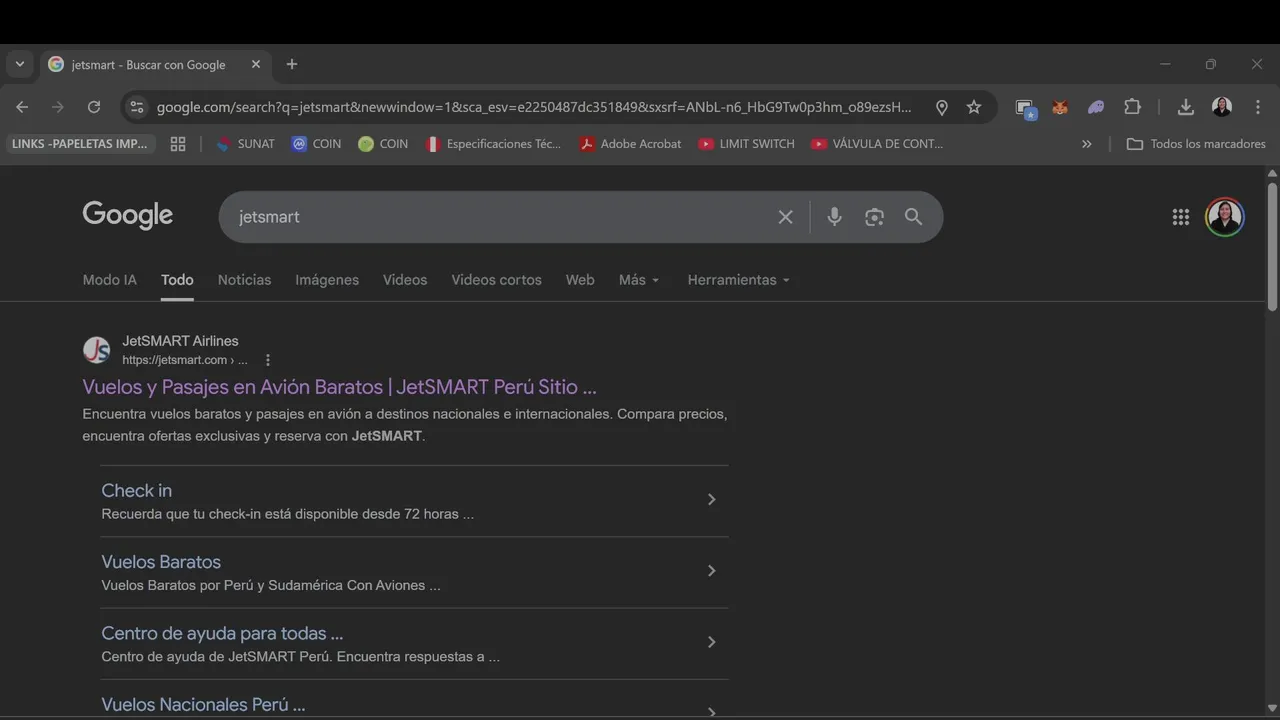The width and height of the screenshot is (1280, 720).
Task: Open the SUNAT bookmark
Action: click(245, 144)
